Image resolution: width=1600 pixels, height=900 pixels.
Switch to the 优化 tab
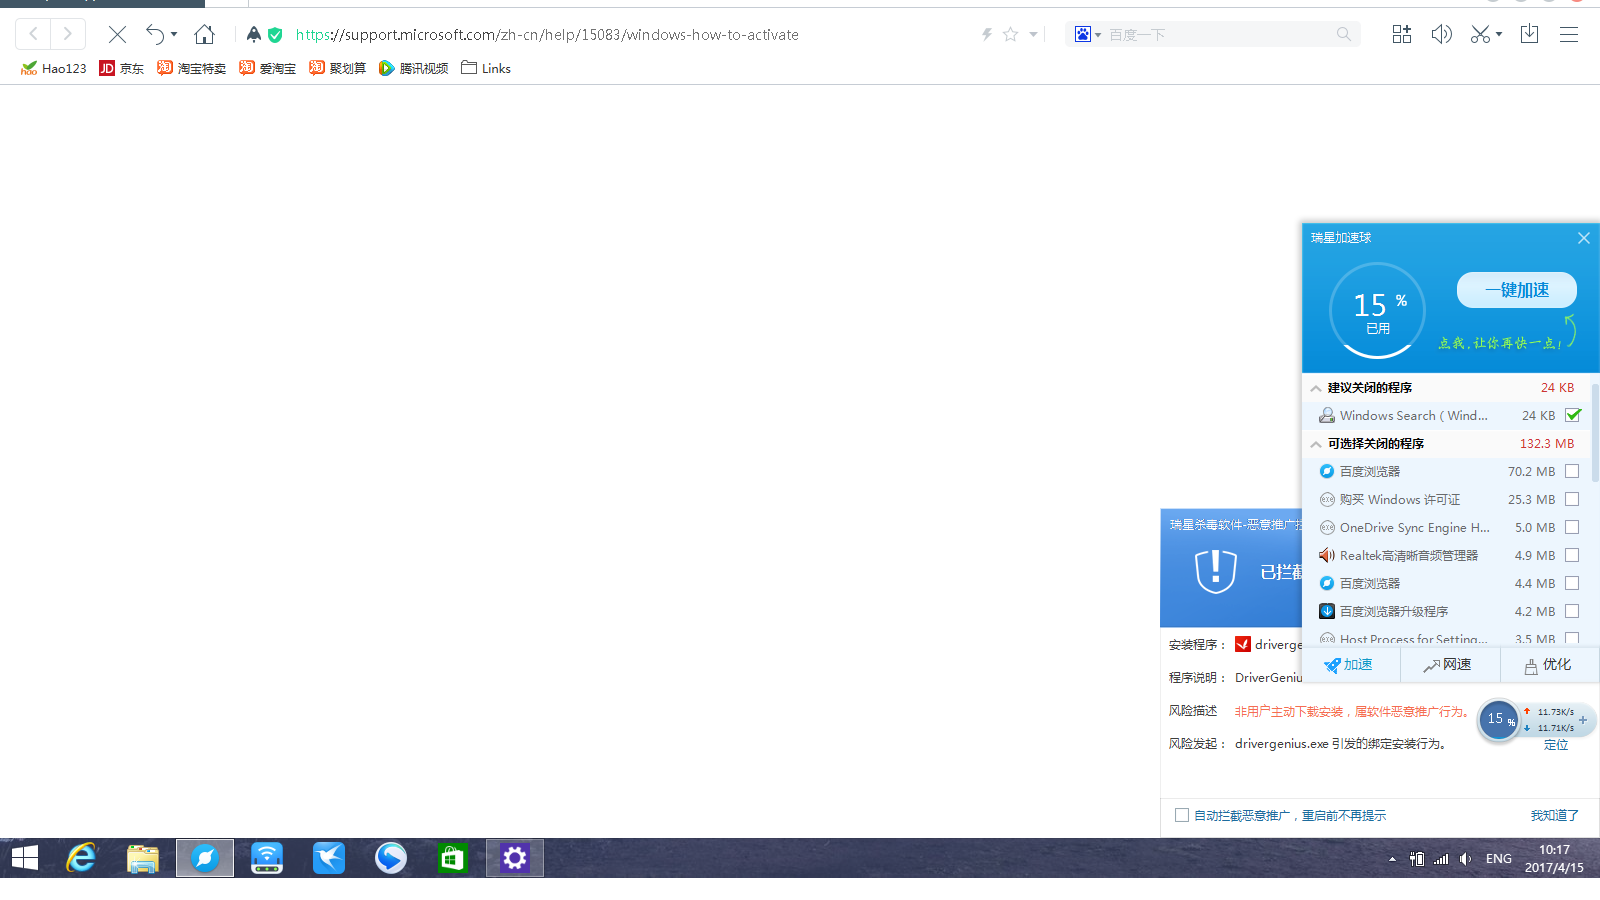pyautogui.click(x=1549, y=665)
